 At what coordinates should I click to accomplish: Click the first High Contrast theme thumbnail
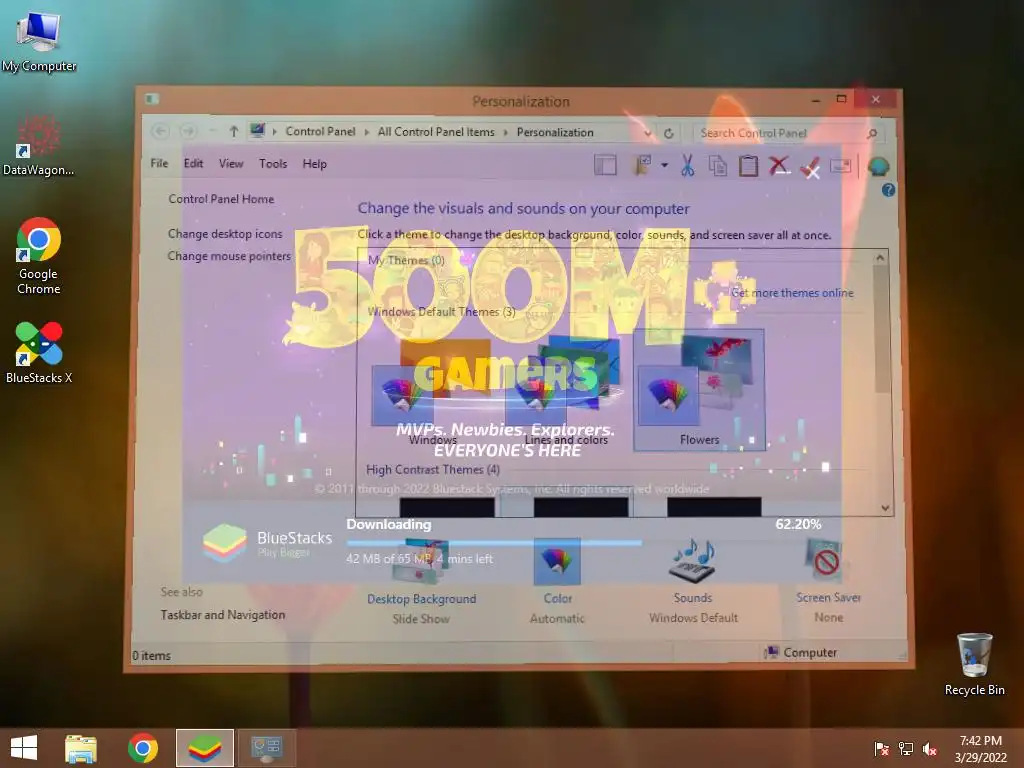(x=447, y=507)
